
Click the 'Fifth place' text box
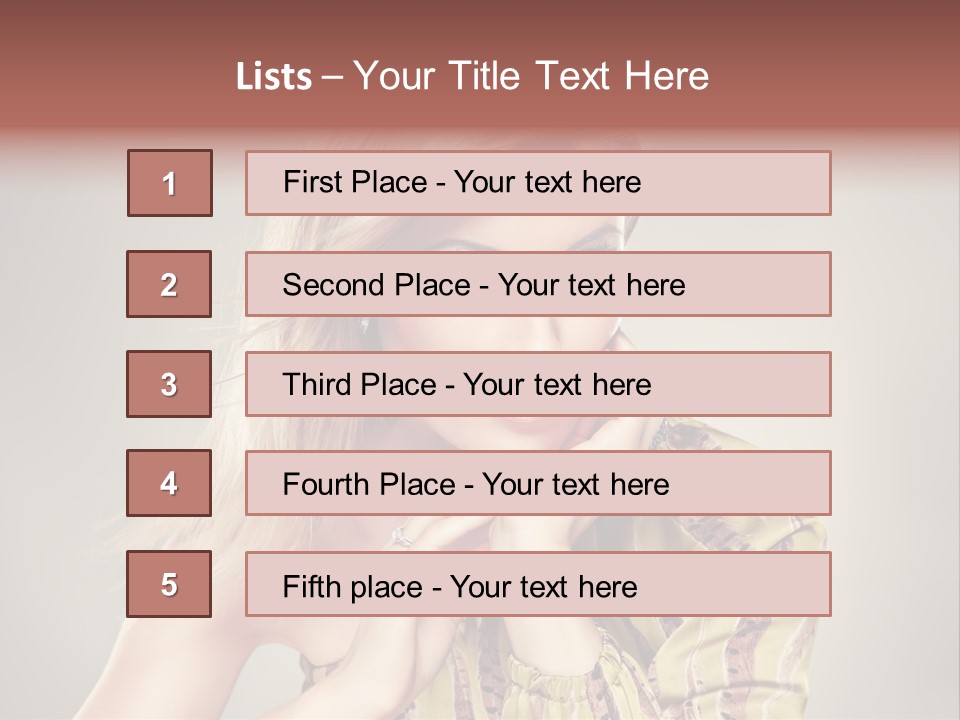pyautogui.click(x=538, y=584)
